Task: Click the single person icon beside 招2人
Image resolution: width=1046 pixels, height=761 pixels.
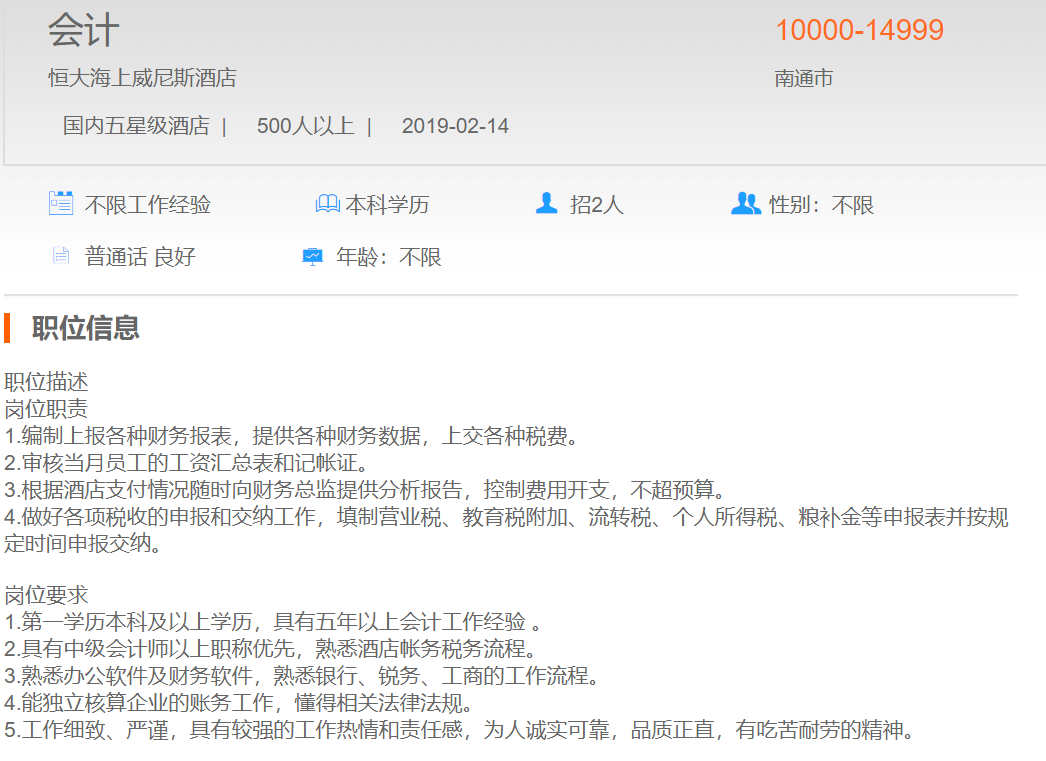Action: (x=546, y=204)
